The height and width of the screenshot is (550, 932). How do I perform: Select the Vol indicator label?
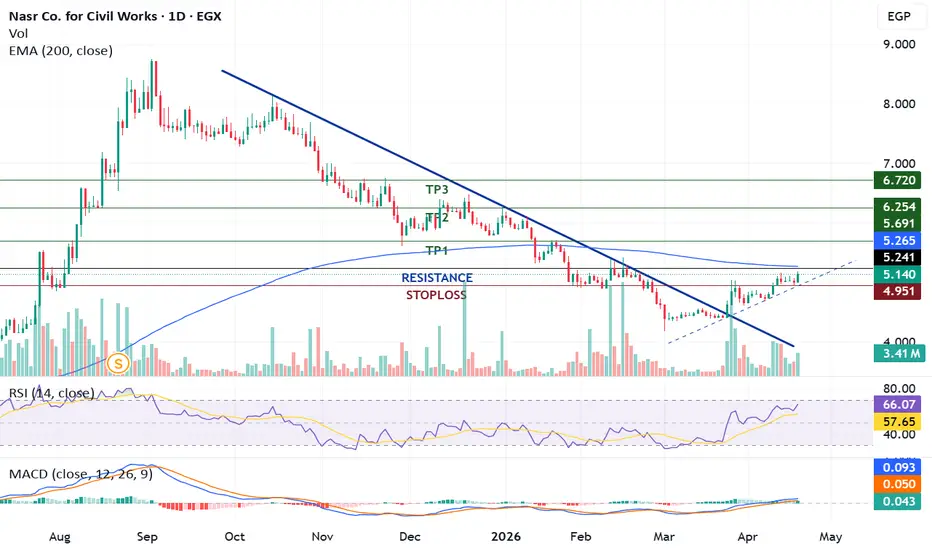[18, 33]
